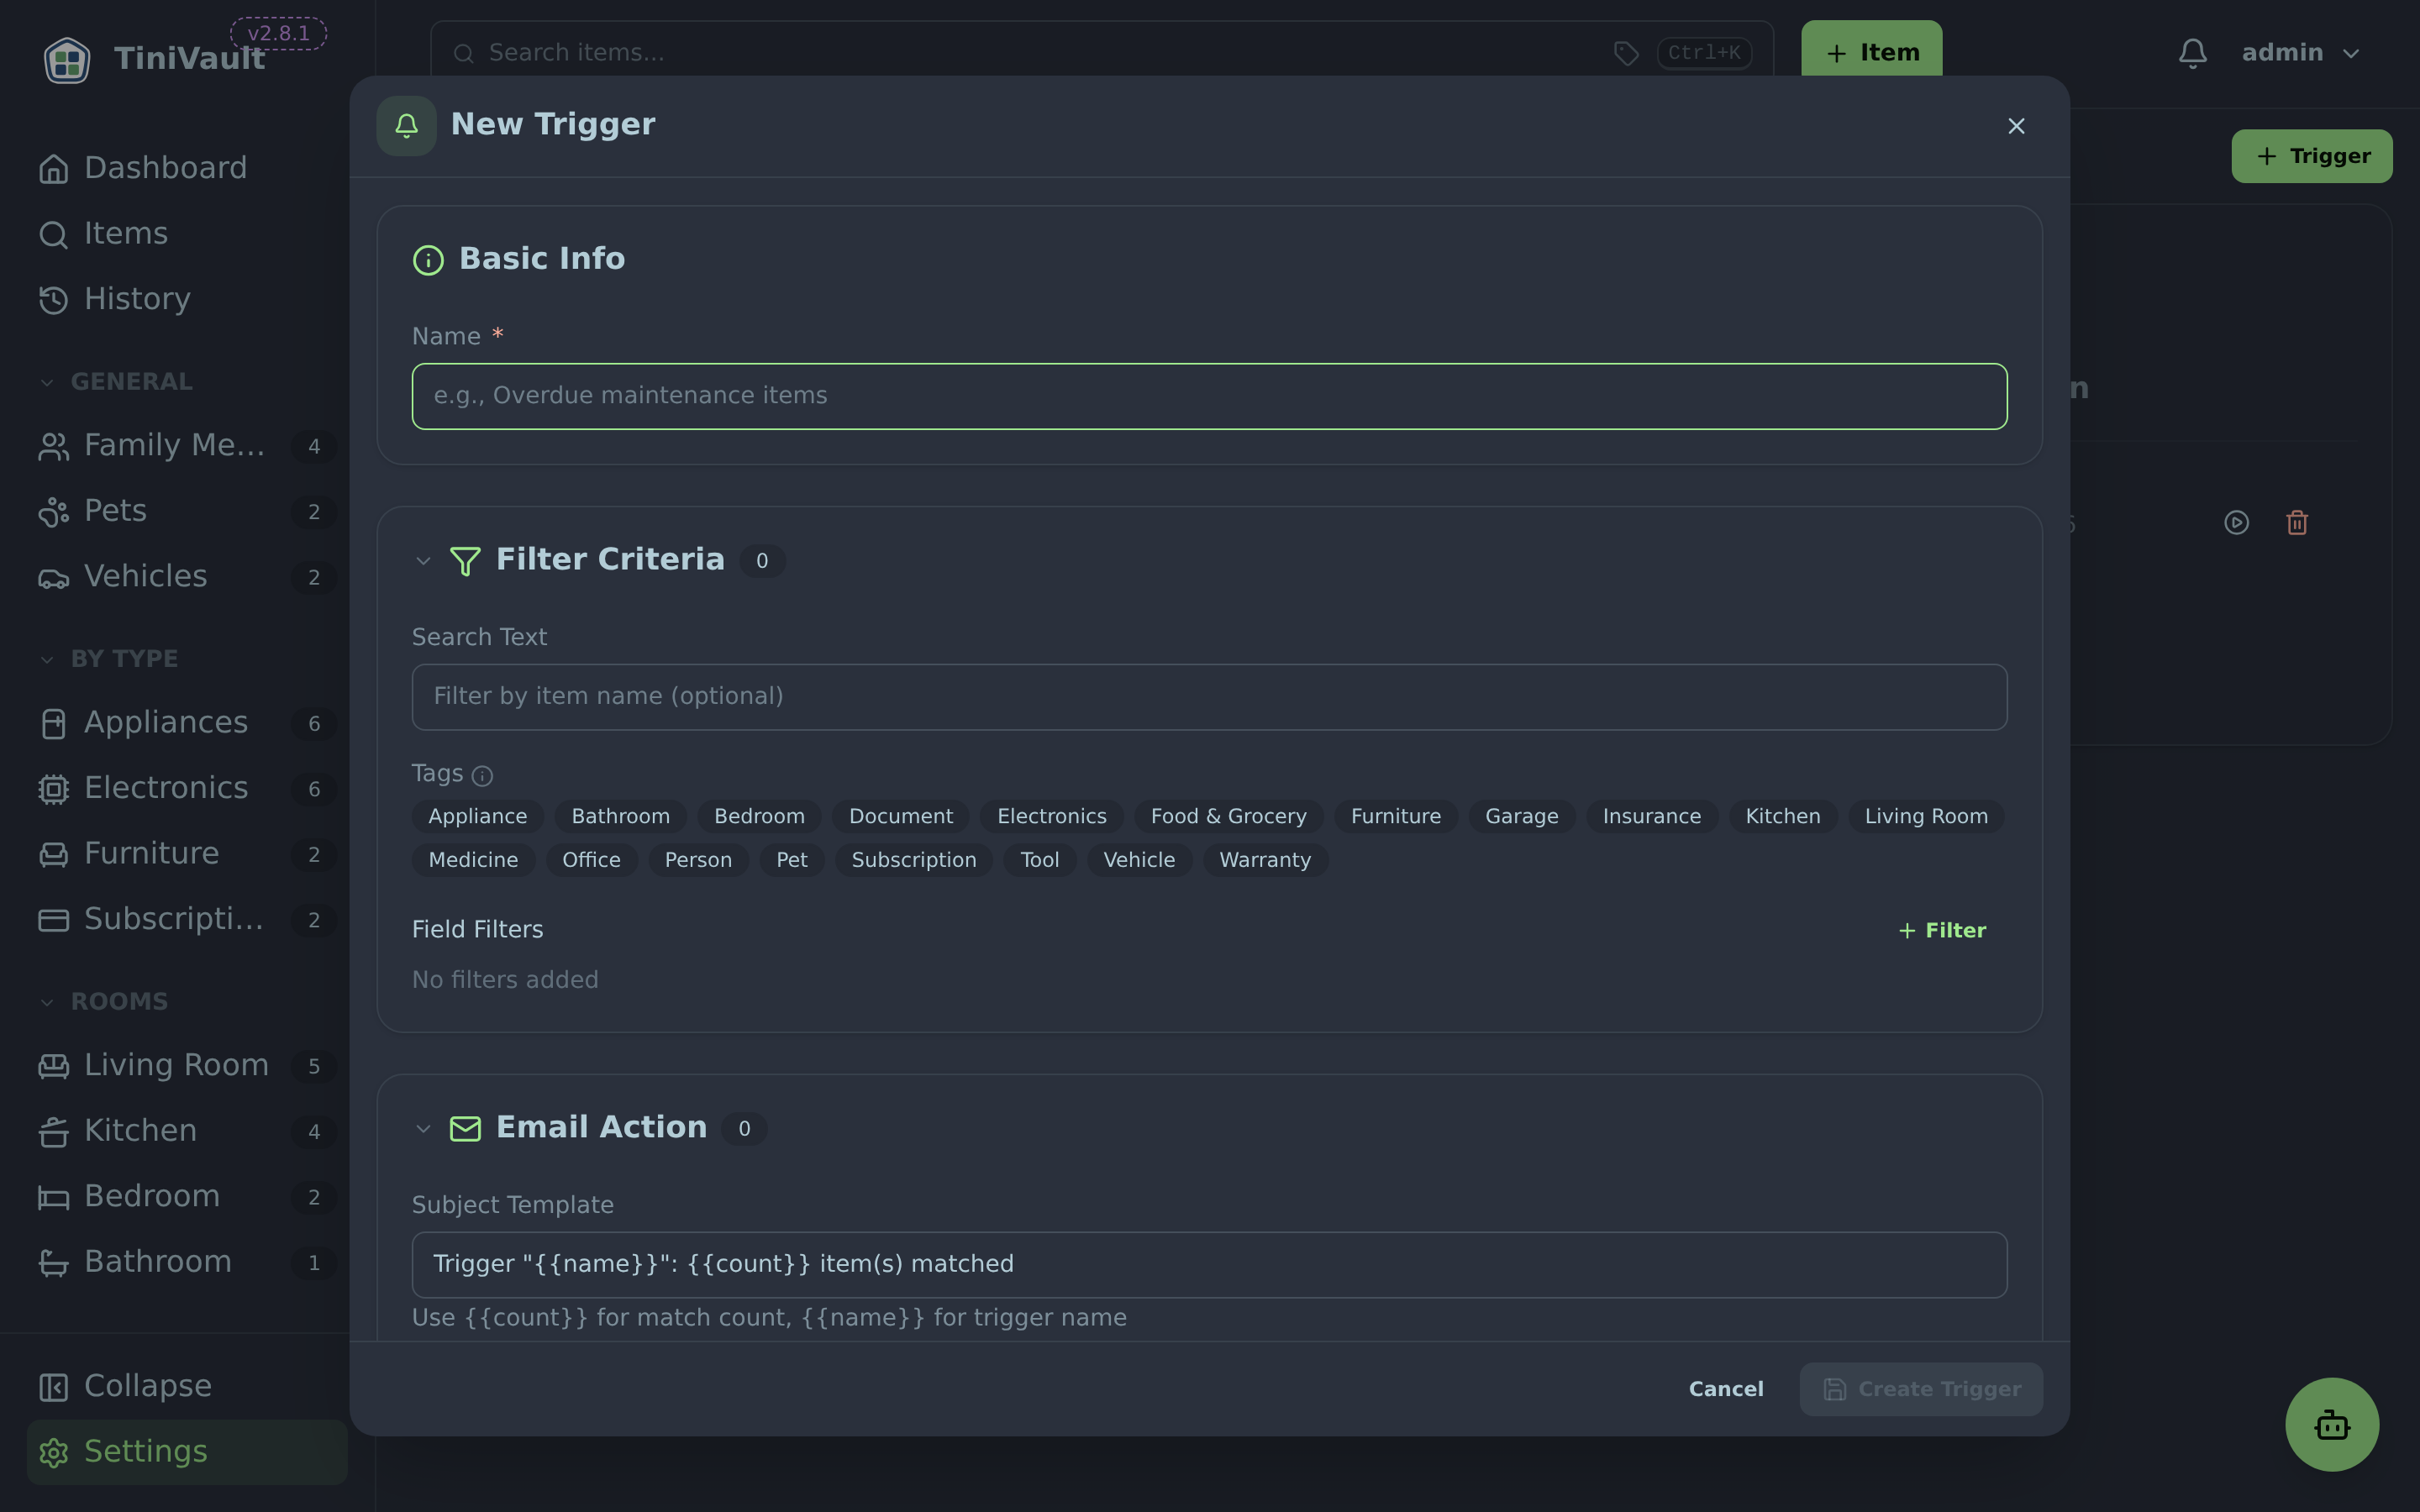Open the Bedroom room in the sidebar
Viewport: 2420px width, 1512px height.
click(187, 1196)
